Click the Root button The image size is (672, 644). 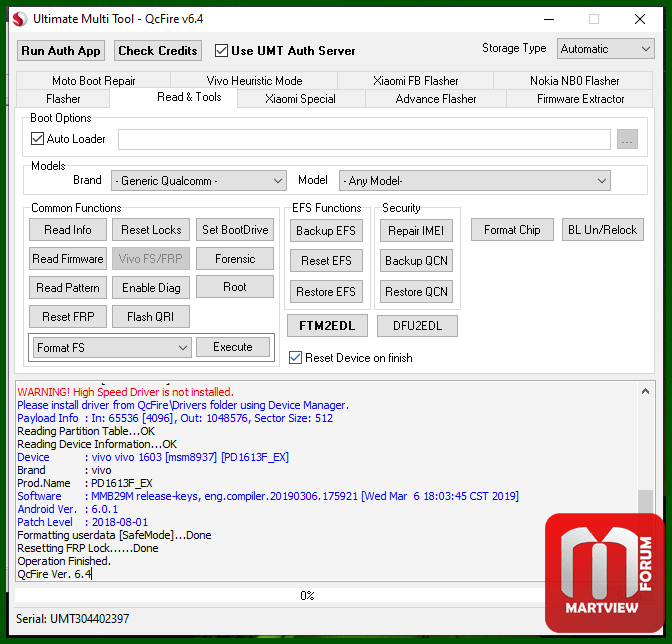(x=235, y=287)
